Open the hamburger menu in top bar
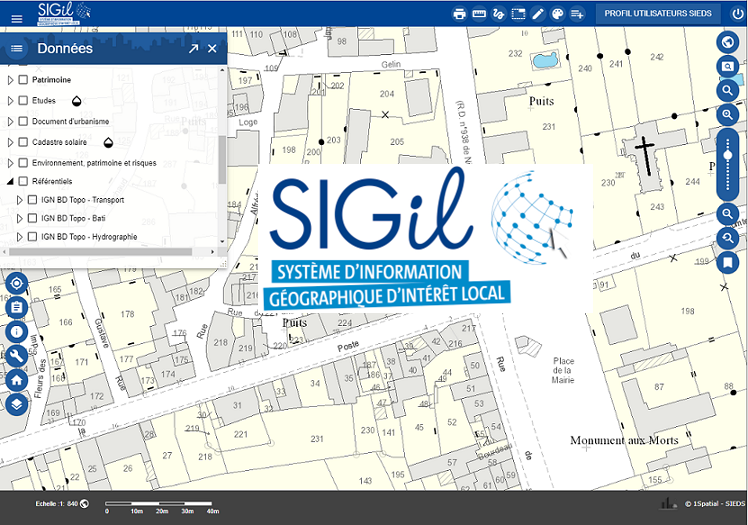 pyautogui.click(x=17, y=19)
